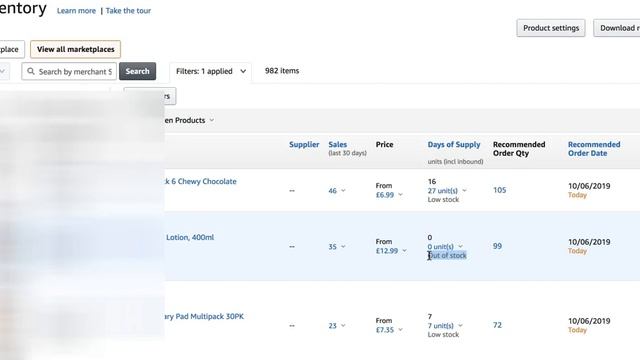Viewport: 640px width, 360px height.
Task: Expand sales 46 chevron
Action: [343, 191]
